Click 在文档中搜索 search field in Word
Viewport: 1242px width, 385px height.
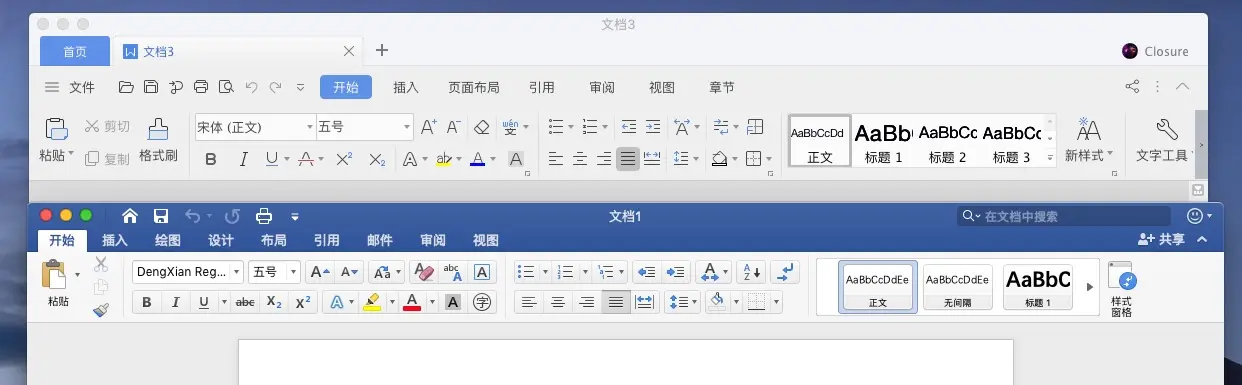coord(1064,215)
